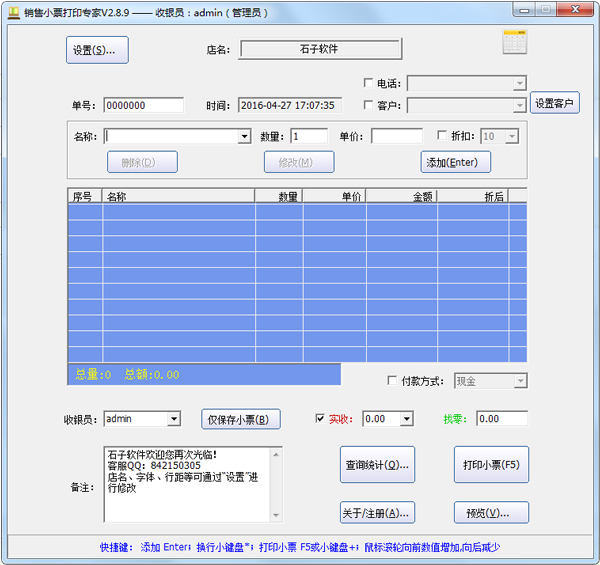
Task: Click the 设置客户 button
Action: pyautogui.click(x=554, y=103)
